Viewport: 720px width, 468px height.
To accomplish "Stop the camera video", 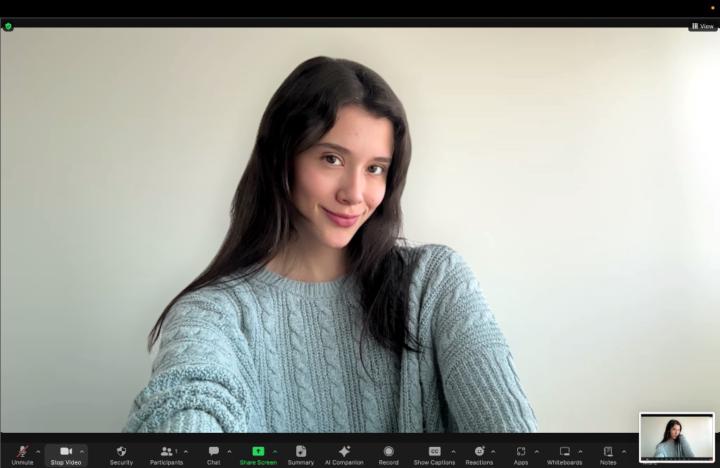I will pos(66,455).
